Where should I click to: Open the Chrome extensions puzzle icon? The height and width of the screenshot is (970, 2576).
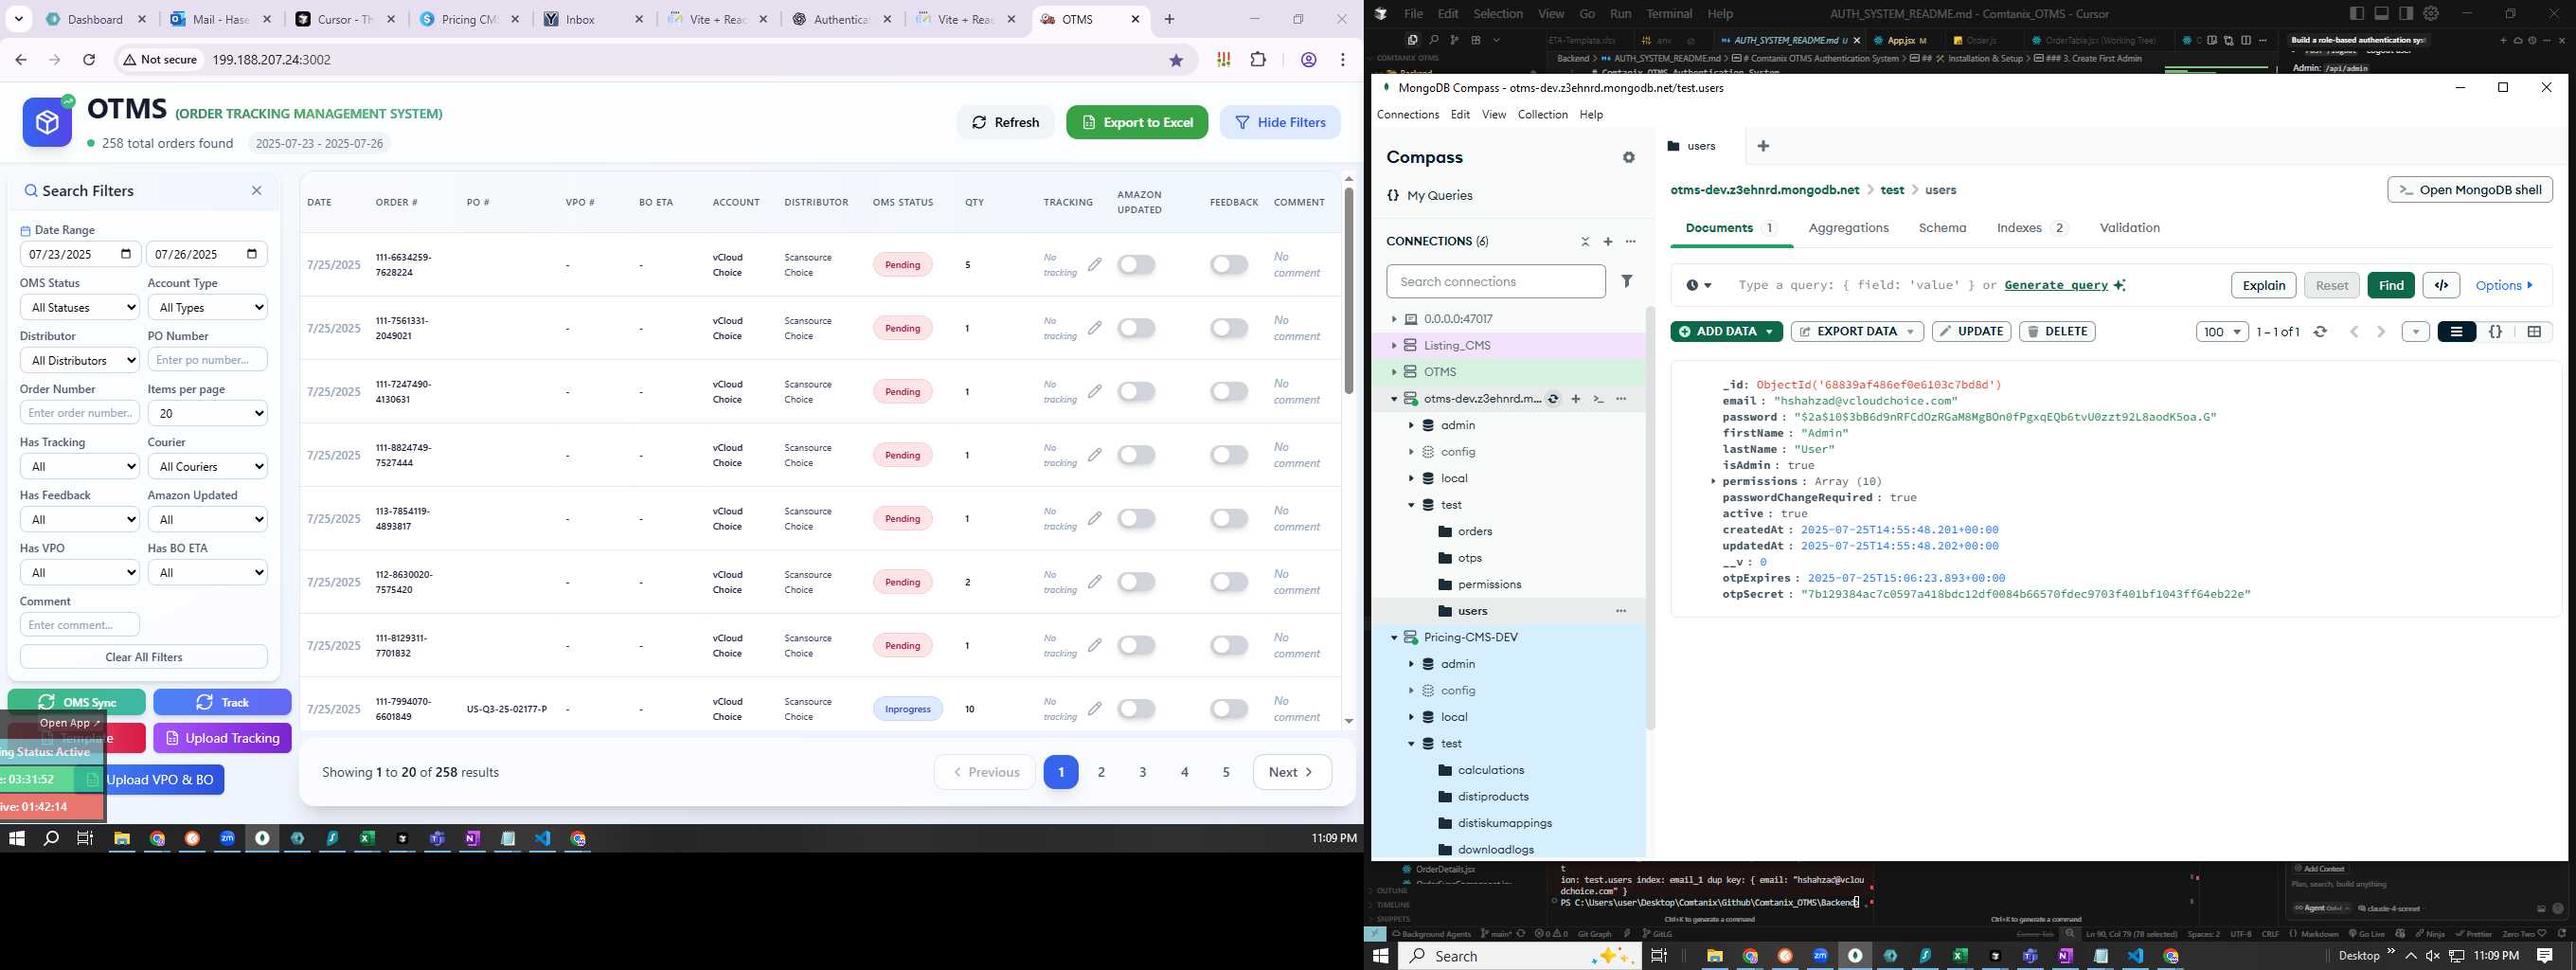(x=1259, y=60)
